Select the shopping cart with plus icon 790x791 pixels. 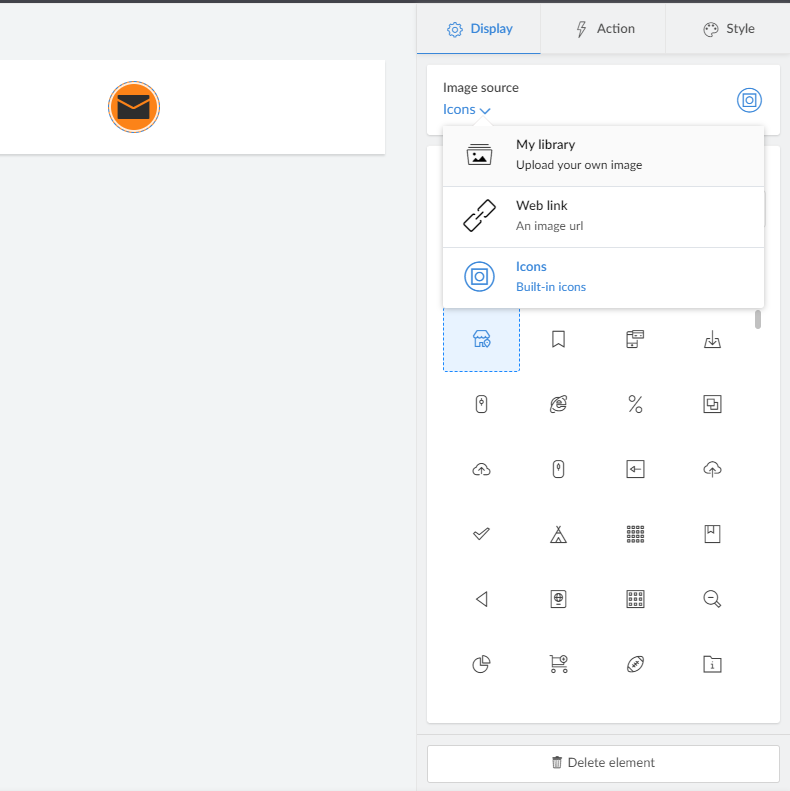tap(558, 664)
